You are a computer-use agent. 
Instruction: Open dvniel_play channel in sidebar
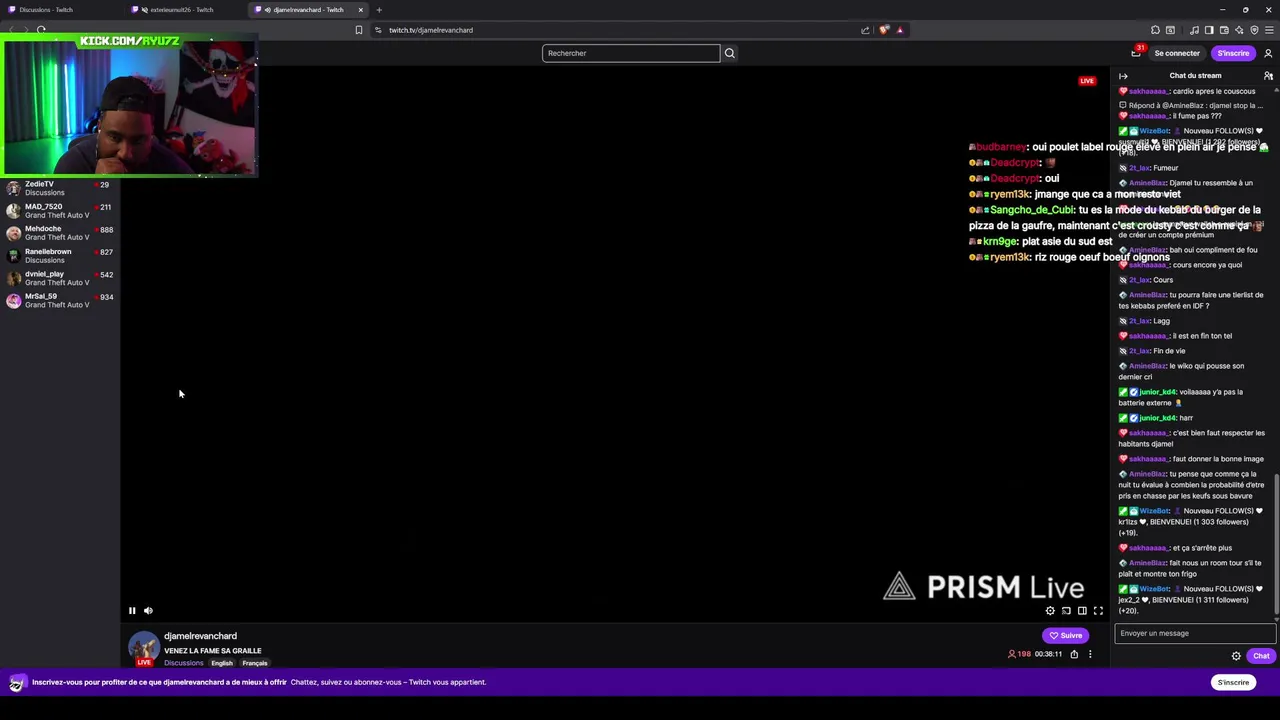60,278
